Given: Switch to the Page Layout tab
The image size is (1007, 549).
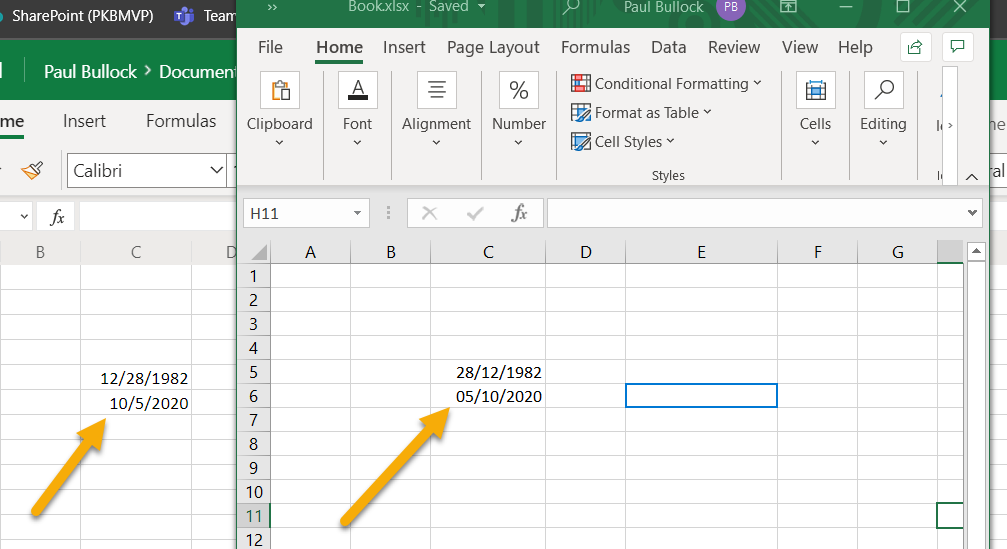Looking at the screenshot, I should point(493,47).
